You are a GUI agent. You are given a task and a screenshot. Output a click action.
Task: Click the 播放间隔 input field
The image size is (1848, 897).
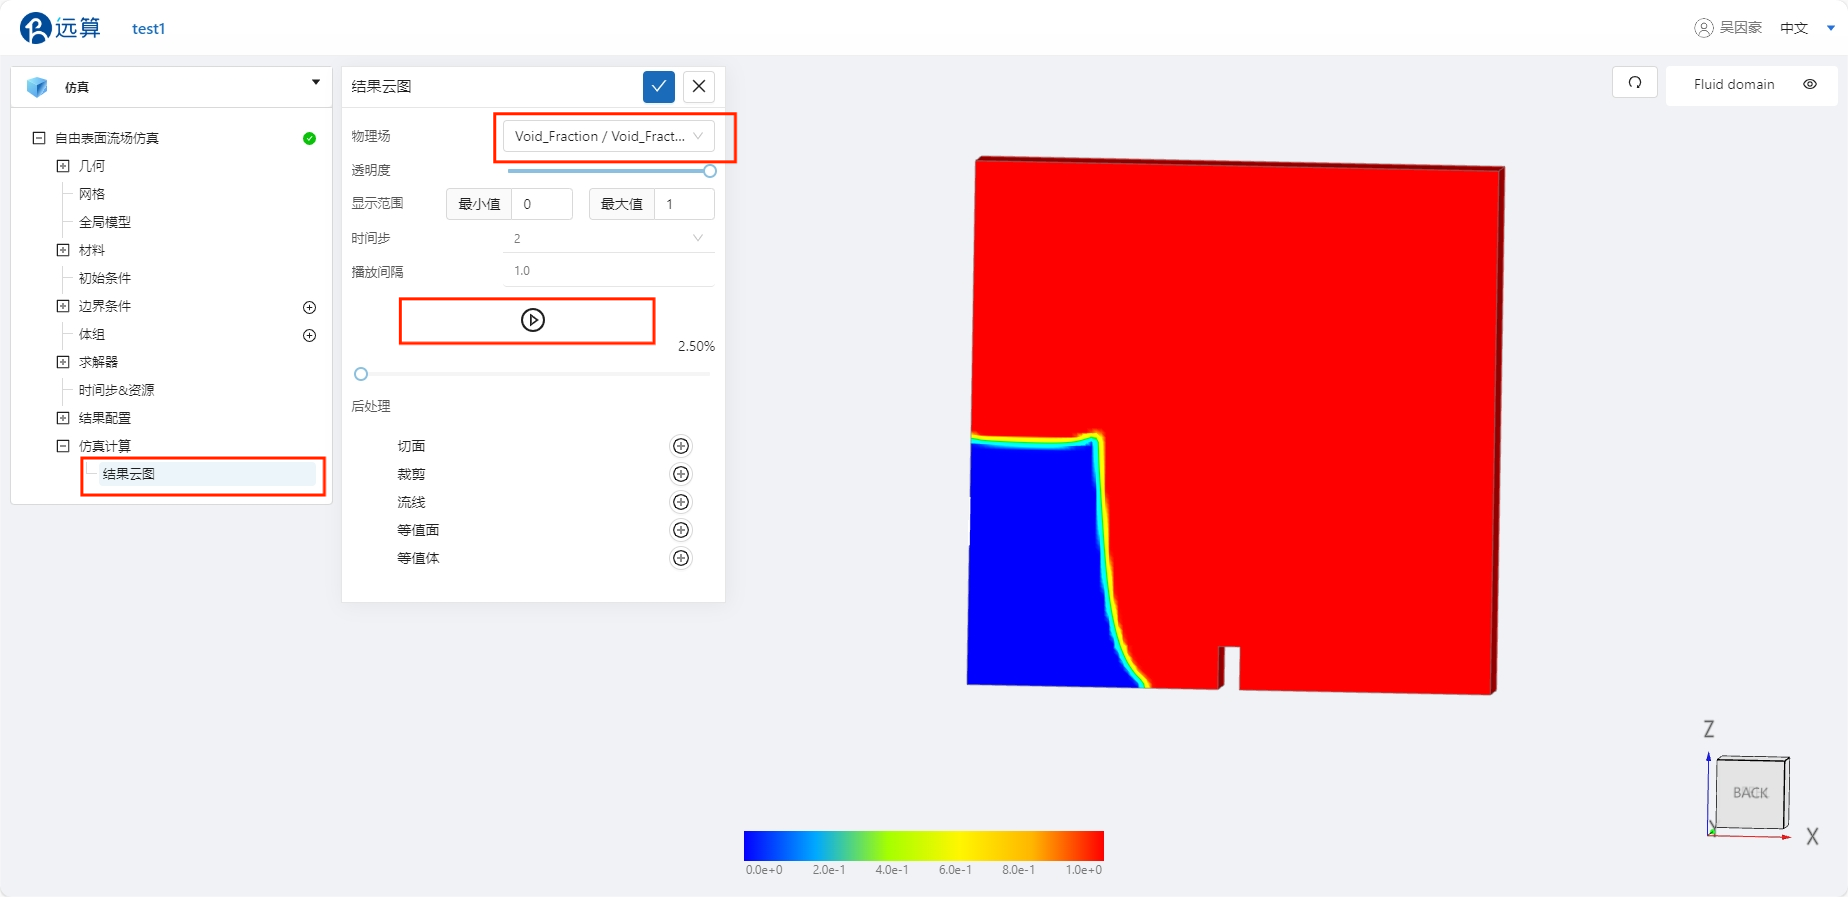click(x=609, y=271)
